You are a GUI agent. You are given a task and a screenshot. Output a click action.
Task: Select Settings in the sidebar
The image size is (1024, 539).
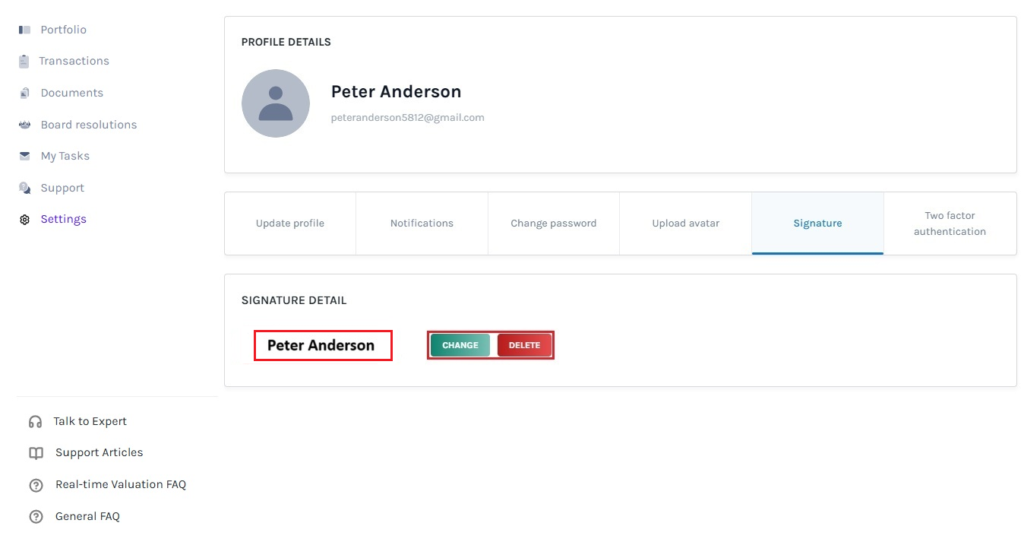[x=63, y=220]
